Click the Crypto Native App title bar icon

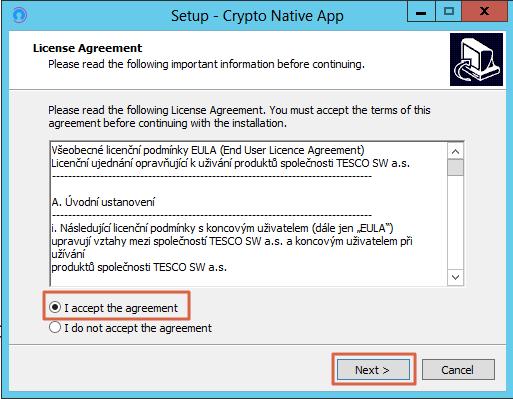[19, 15]
